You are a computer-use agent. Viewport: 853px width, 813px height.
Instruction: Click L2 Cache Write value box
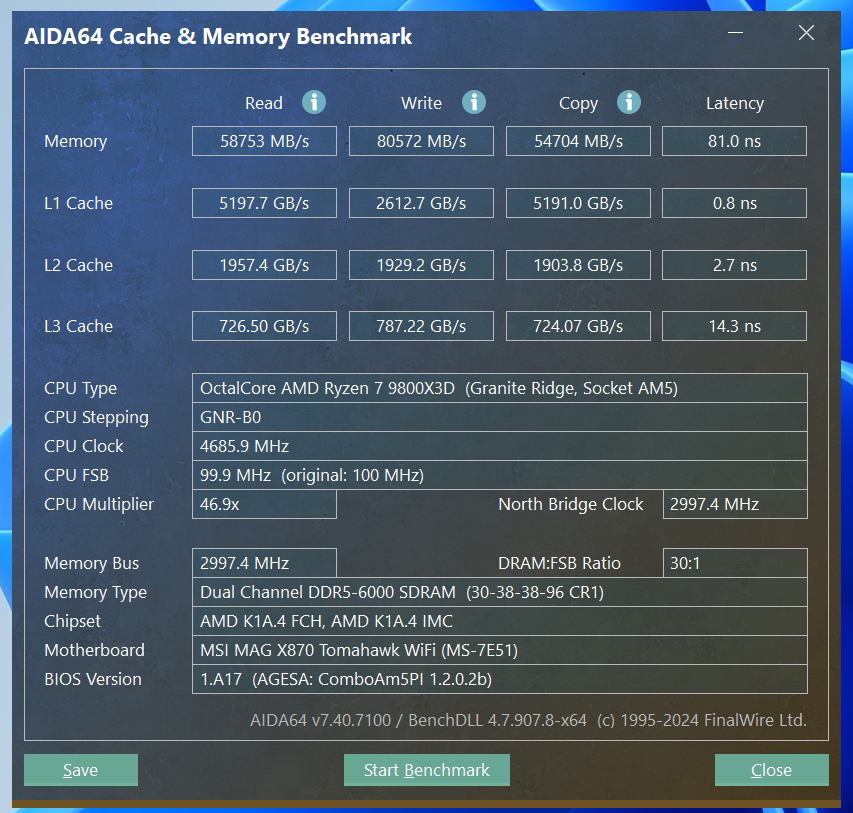[x=421, y=265]
